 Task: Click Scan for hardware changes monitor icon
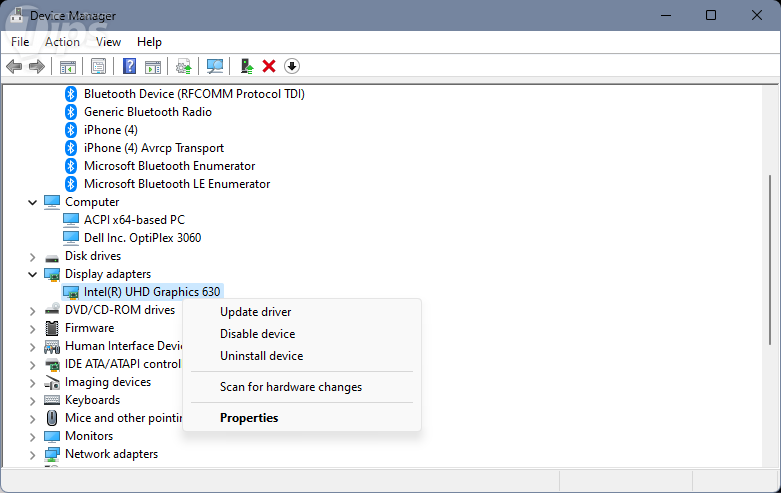point(215,66)
